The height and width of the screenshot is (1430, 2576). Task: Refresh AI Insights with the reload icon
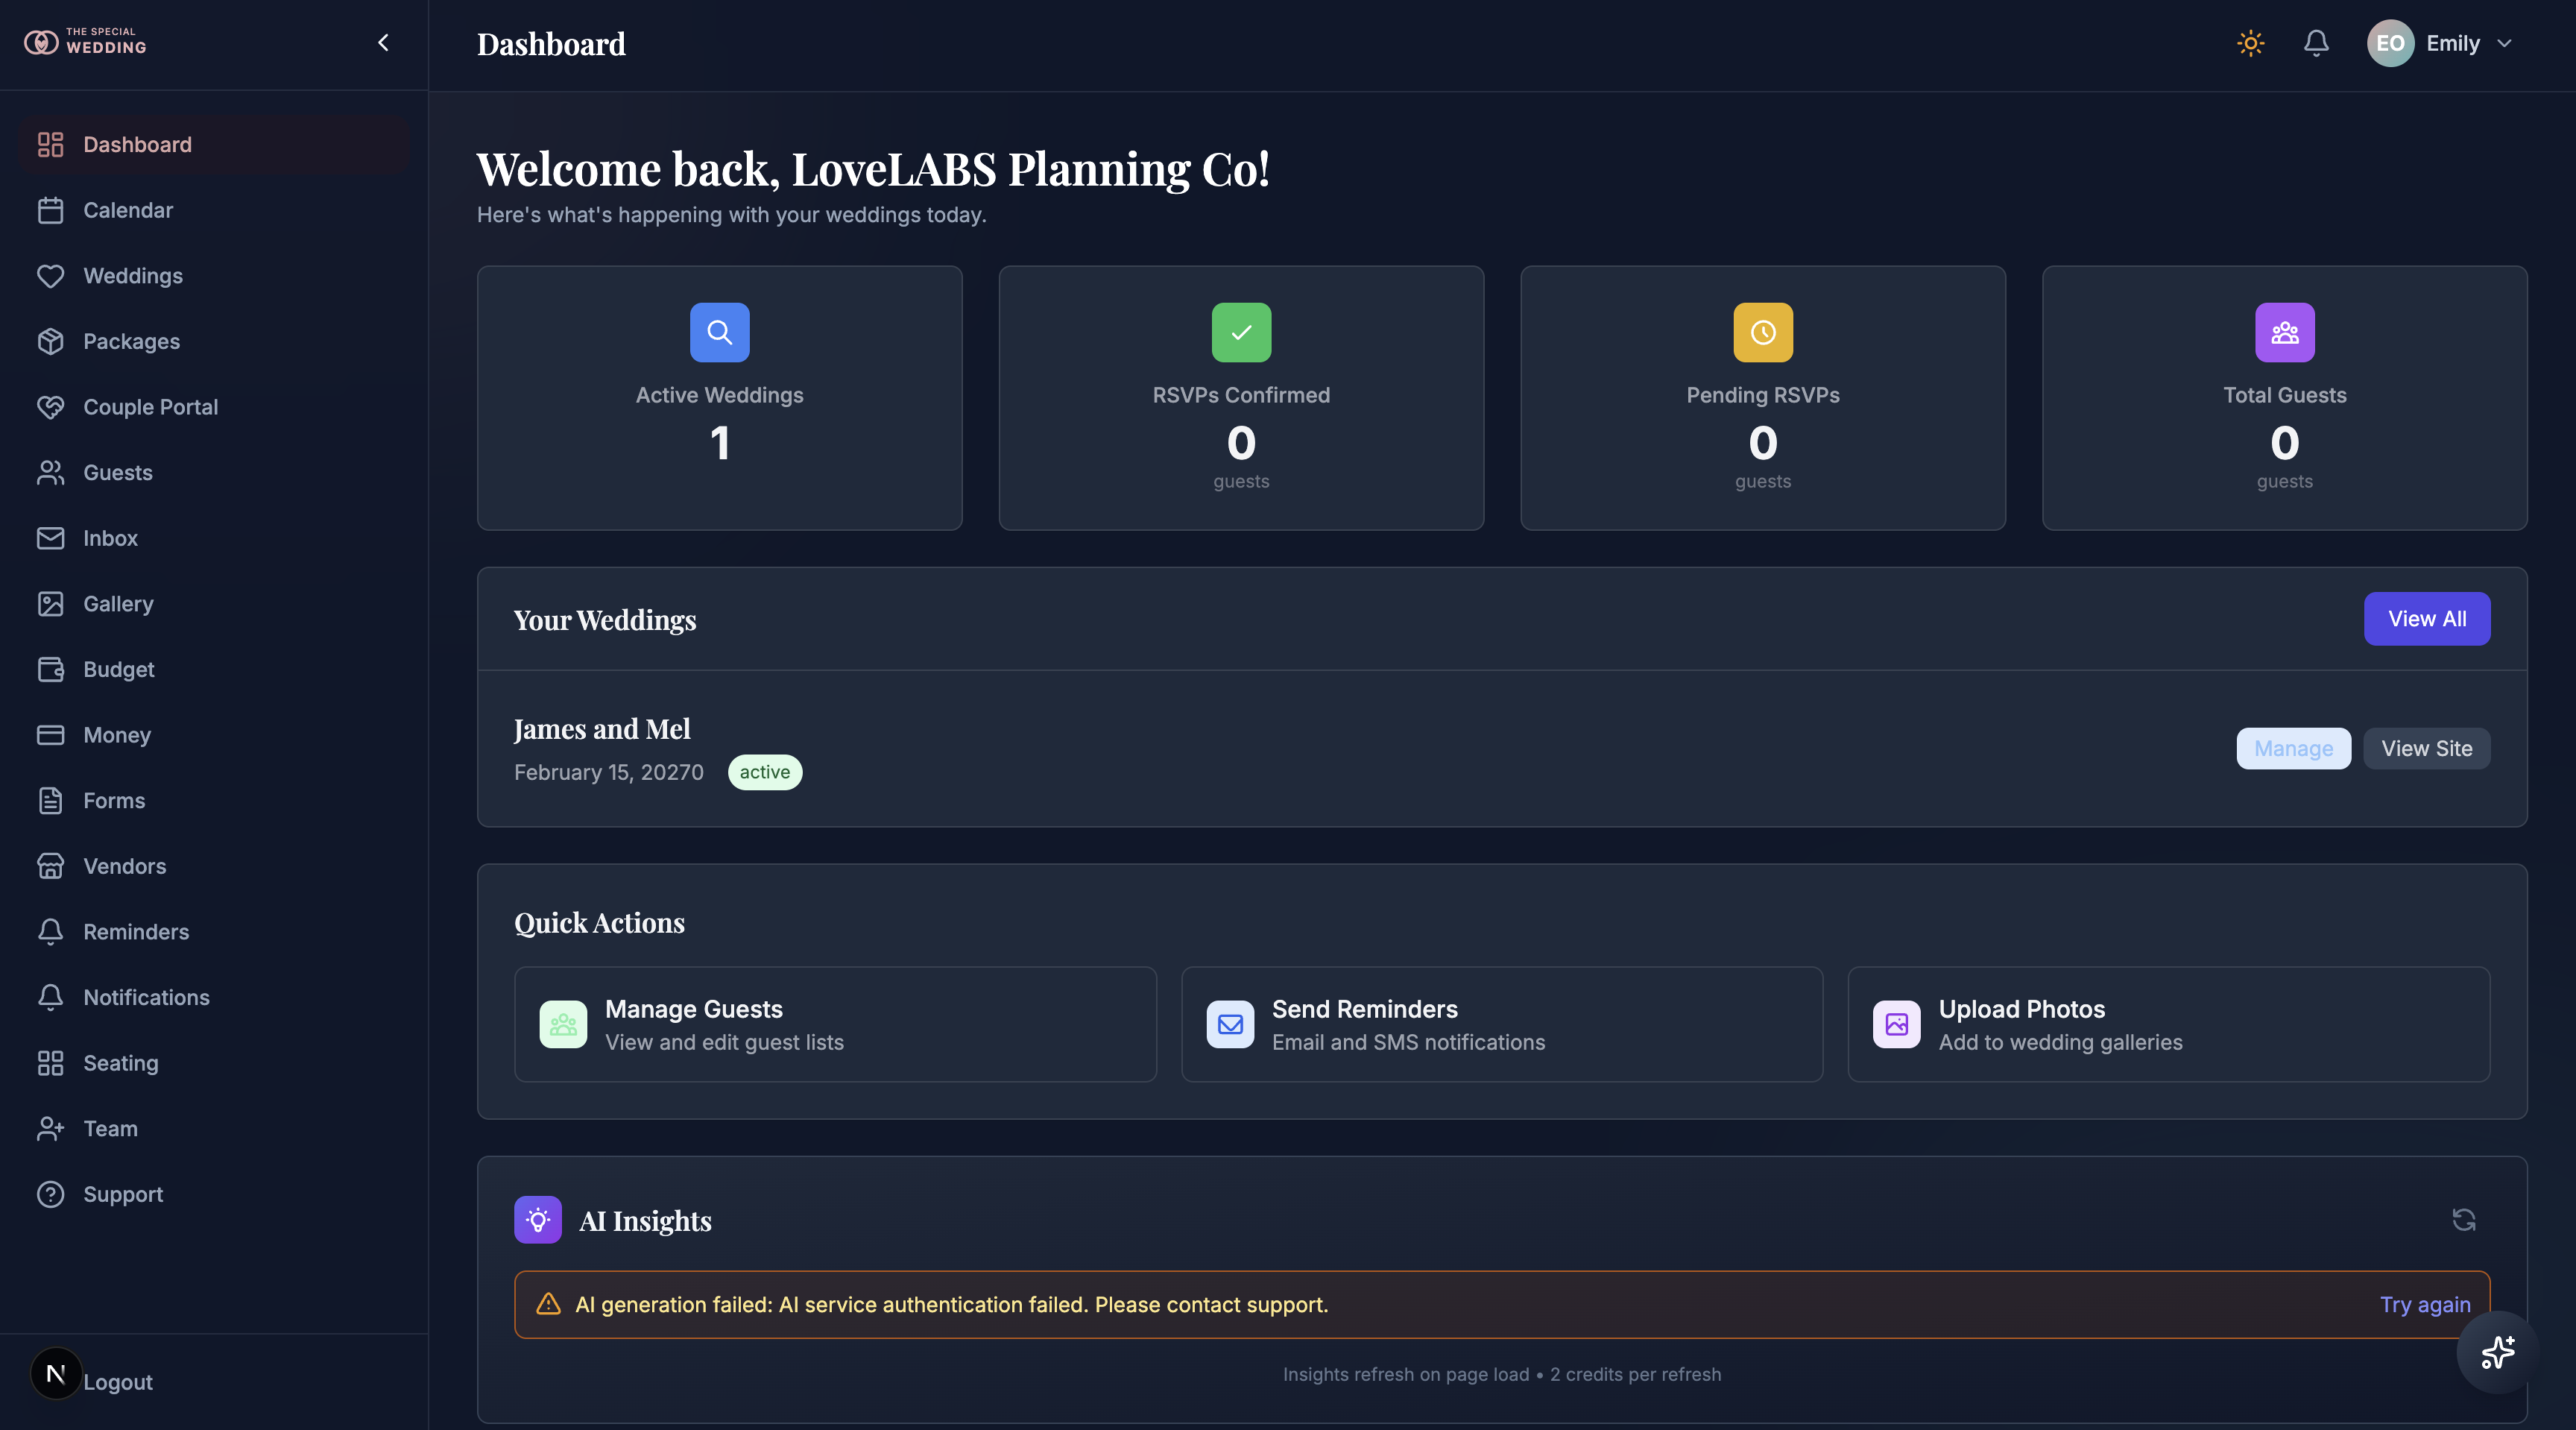click(x=2463, y=1220)
